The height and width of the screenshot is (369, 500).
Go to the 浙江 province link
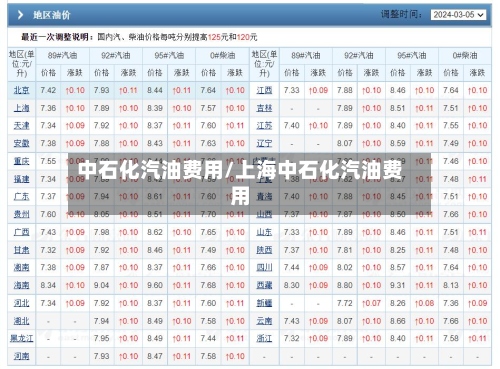click(x=264, y=339)
